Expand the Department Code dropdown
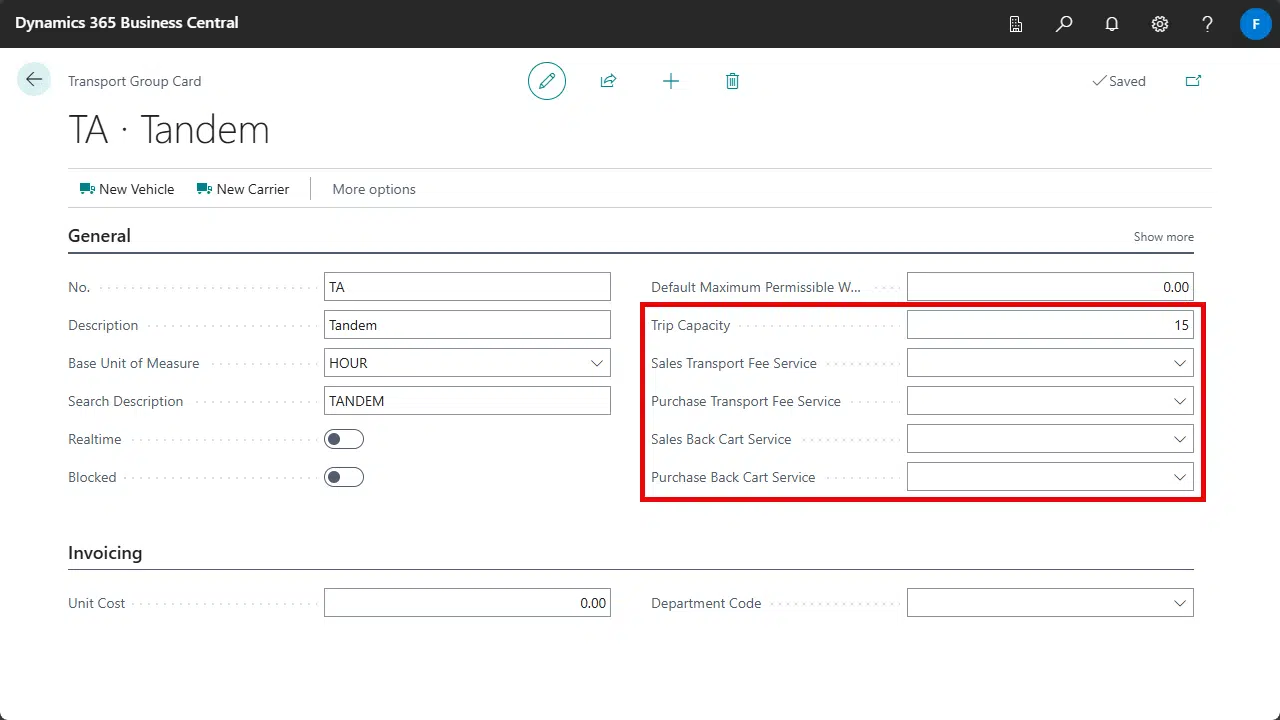 click(x=1180, y=603)
